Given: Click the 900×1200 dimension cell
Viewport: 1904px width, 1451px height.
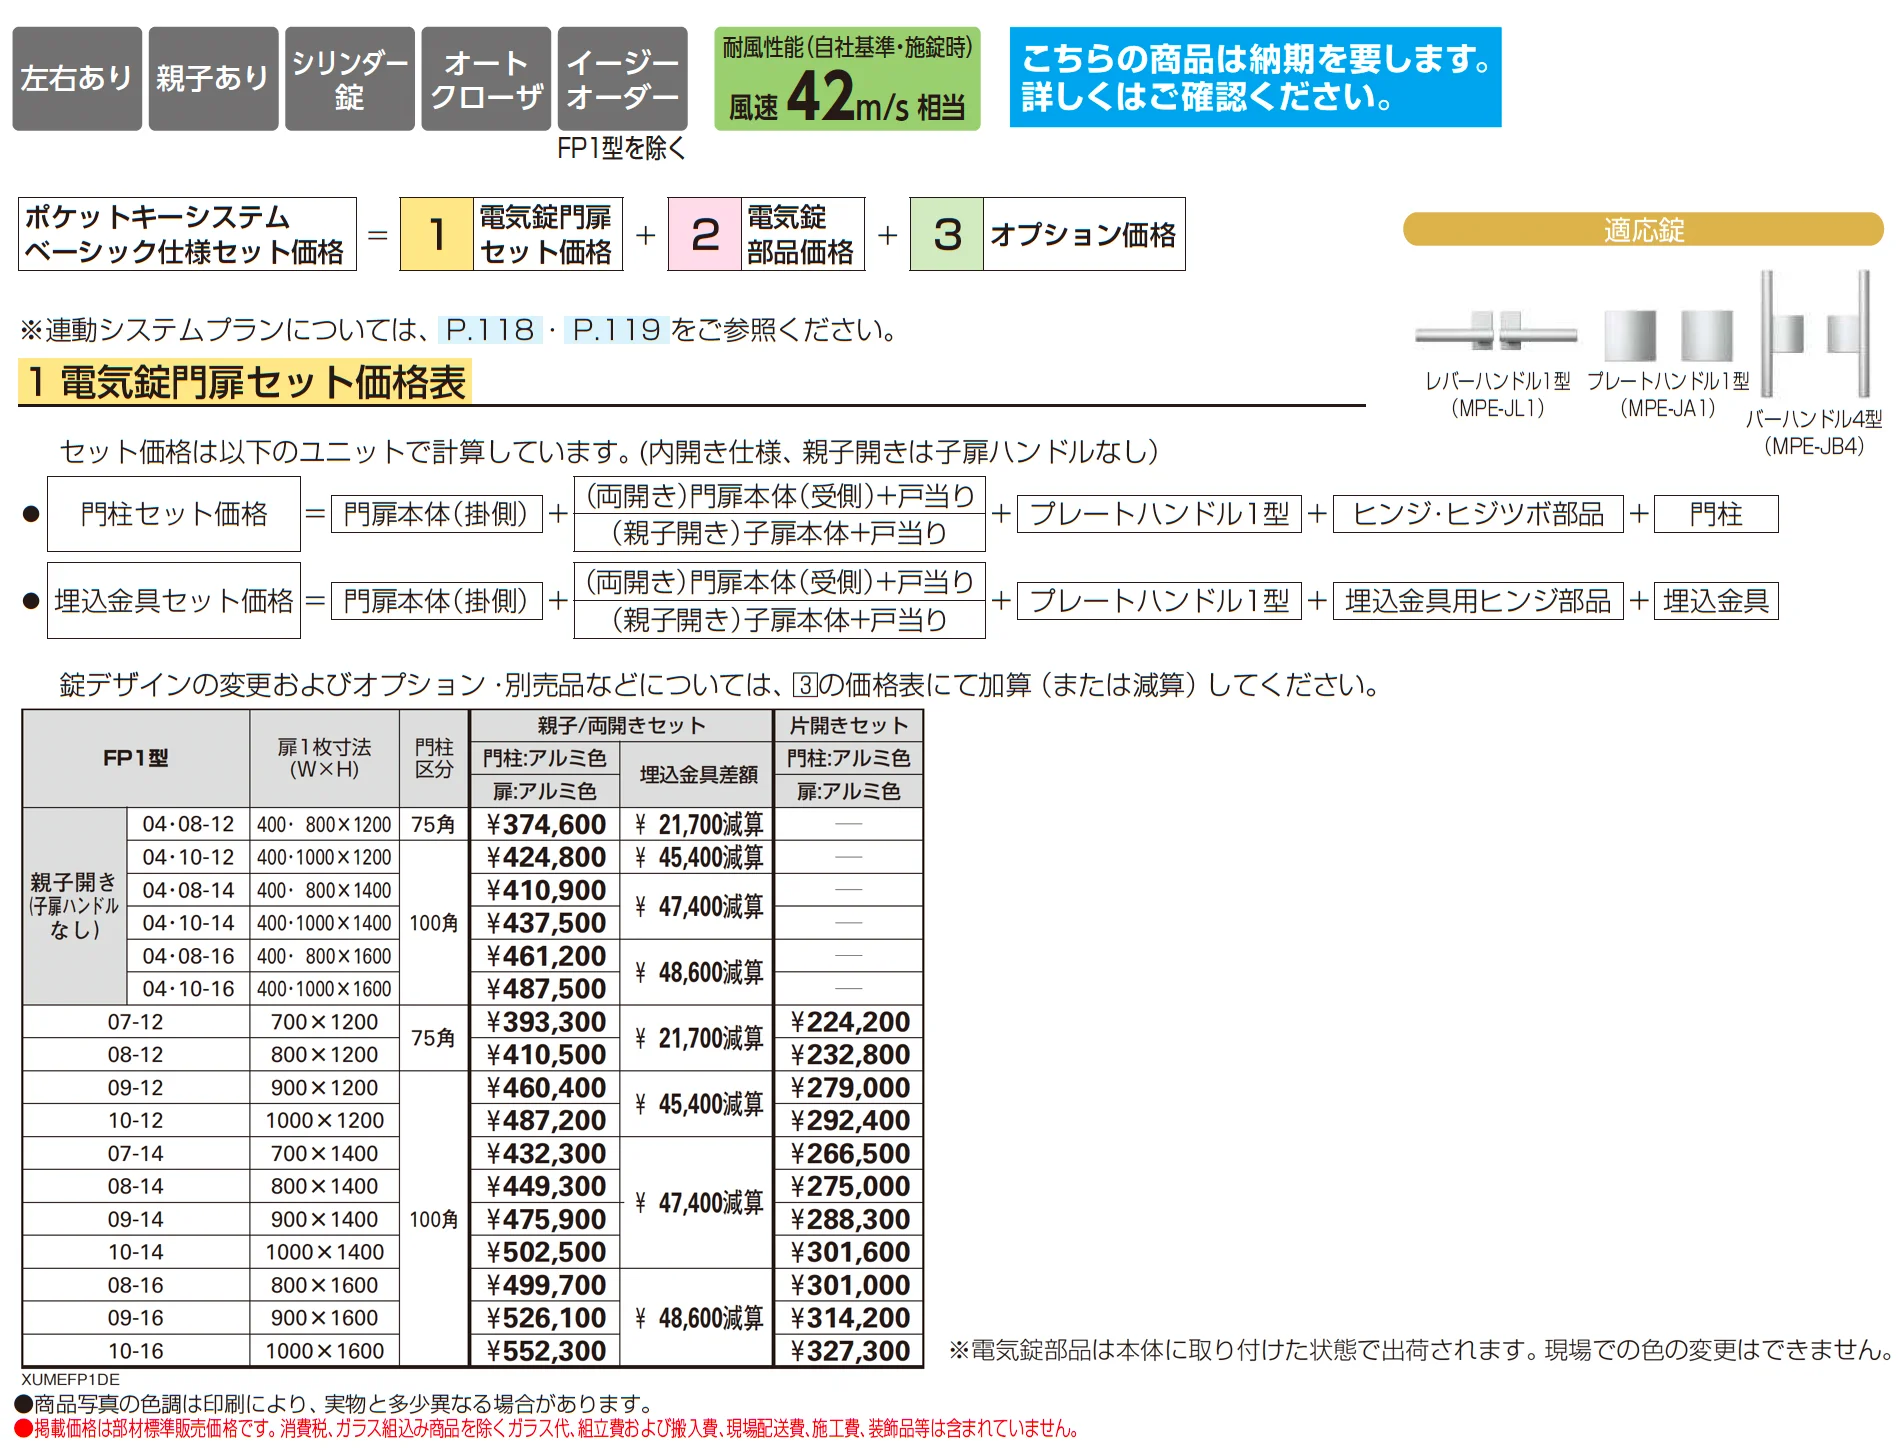Looking at the screenshot, I should click(324, 1088).
